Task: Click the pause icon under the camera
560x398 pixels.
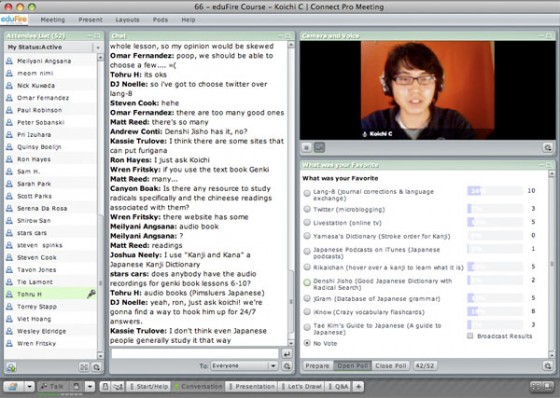Action: (306, 147)
